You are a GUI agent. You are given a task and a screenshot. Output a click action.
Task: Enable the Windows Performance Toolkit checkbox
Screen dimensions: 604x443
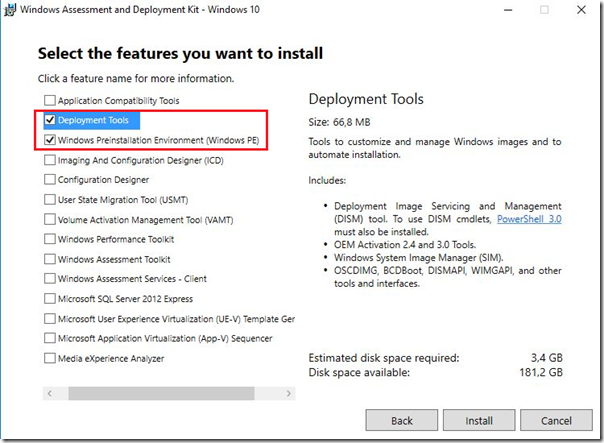click(x=50, y=239)
